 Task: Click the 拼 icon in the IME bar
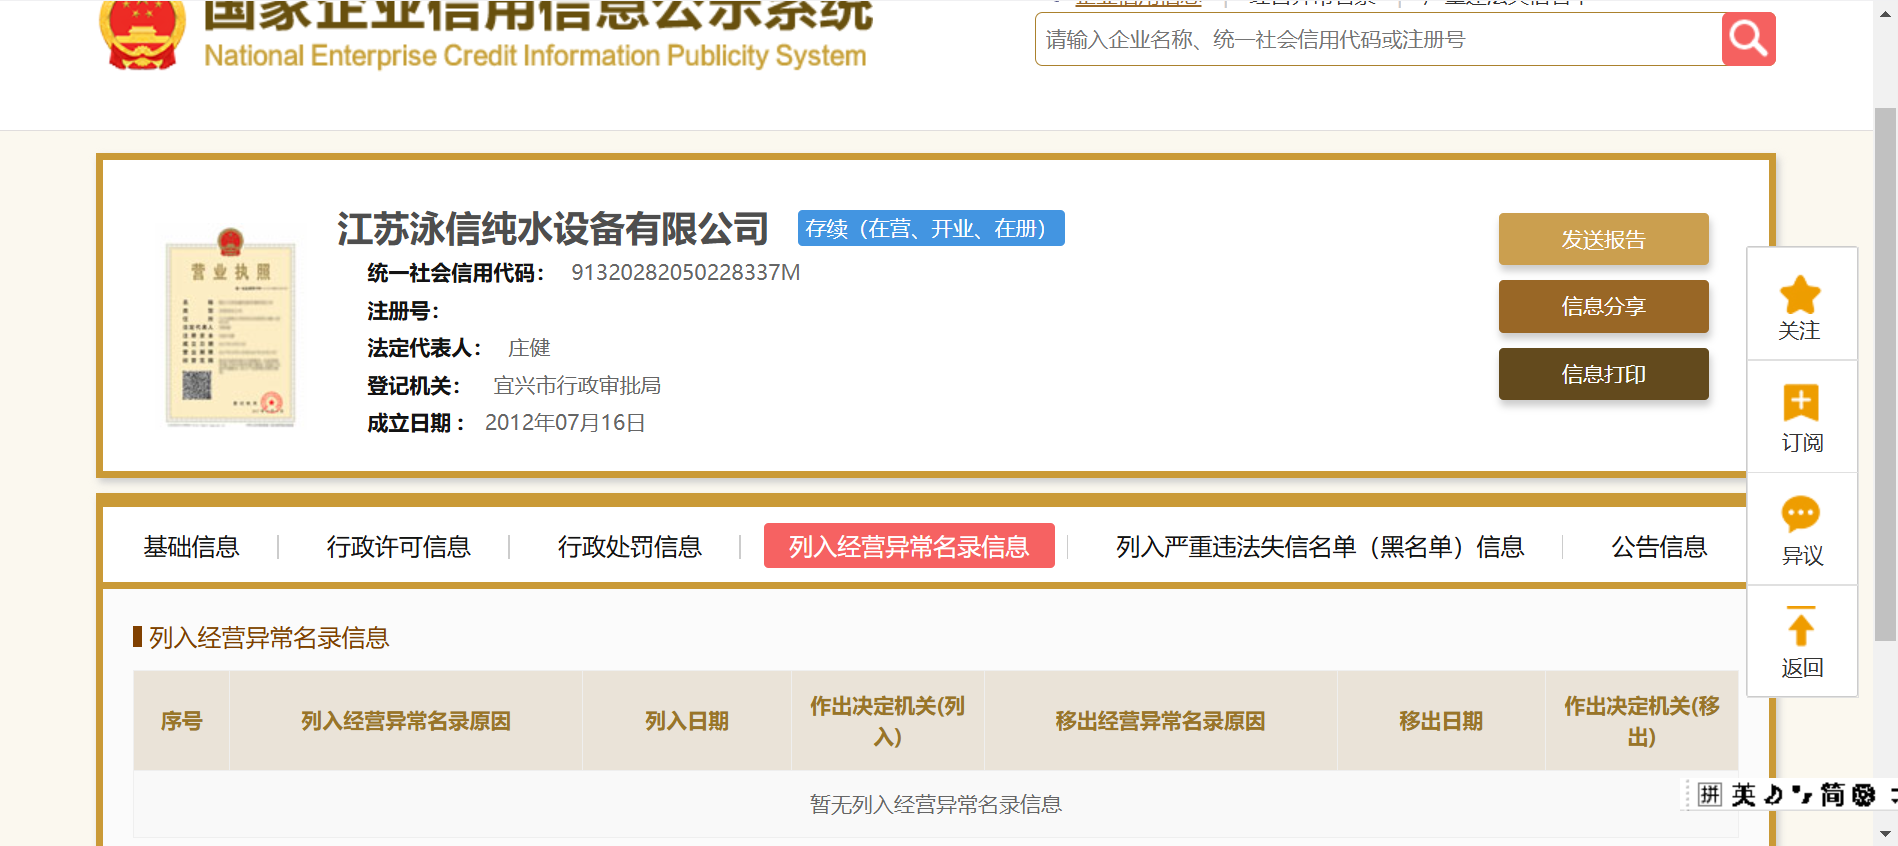[1710, 795]
